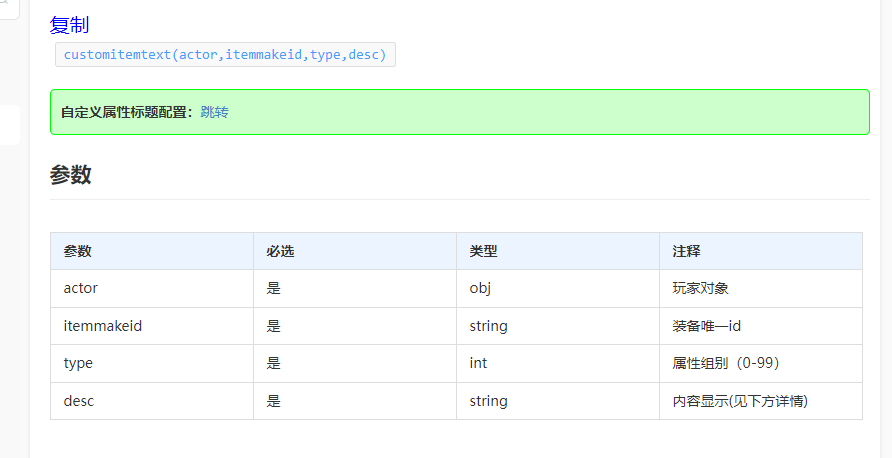Viewport: 892px width, 458px height.
Task: Select the actor parameter cell
Action: (152, 288)
